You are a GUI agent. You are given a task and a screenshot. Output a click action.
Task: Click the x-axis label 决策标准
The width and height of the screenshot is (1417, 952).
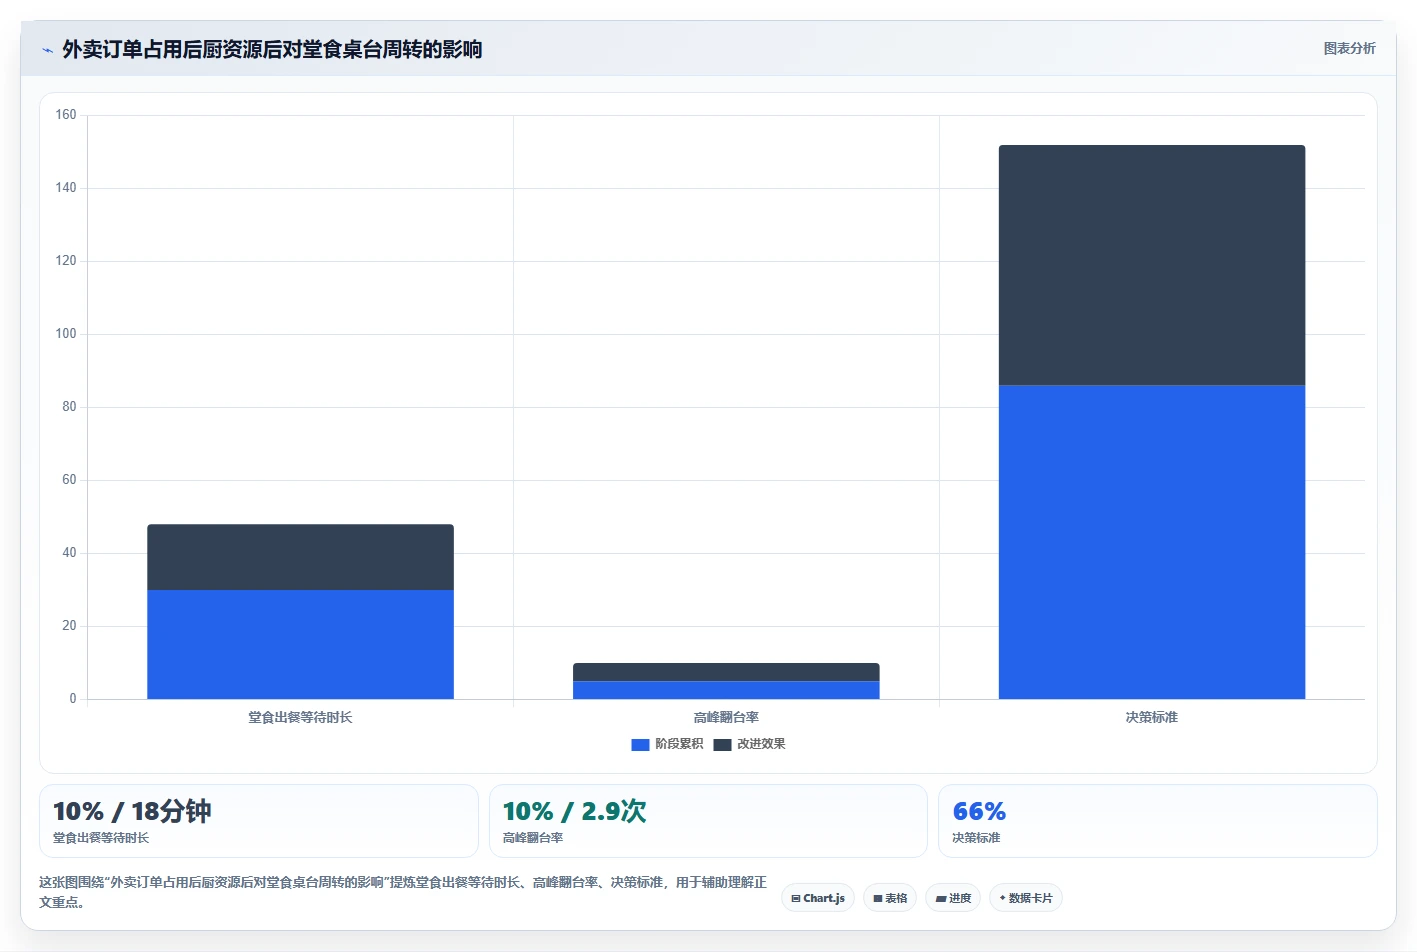click(1152, 717)
